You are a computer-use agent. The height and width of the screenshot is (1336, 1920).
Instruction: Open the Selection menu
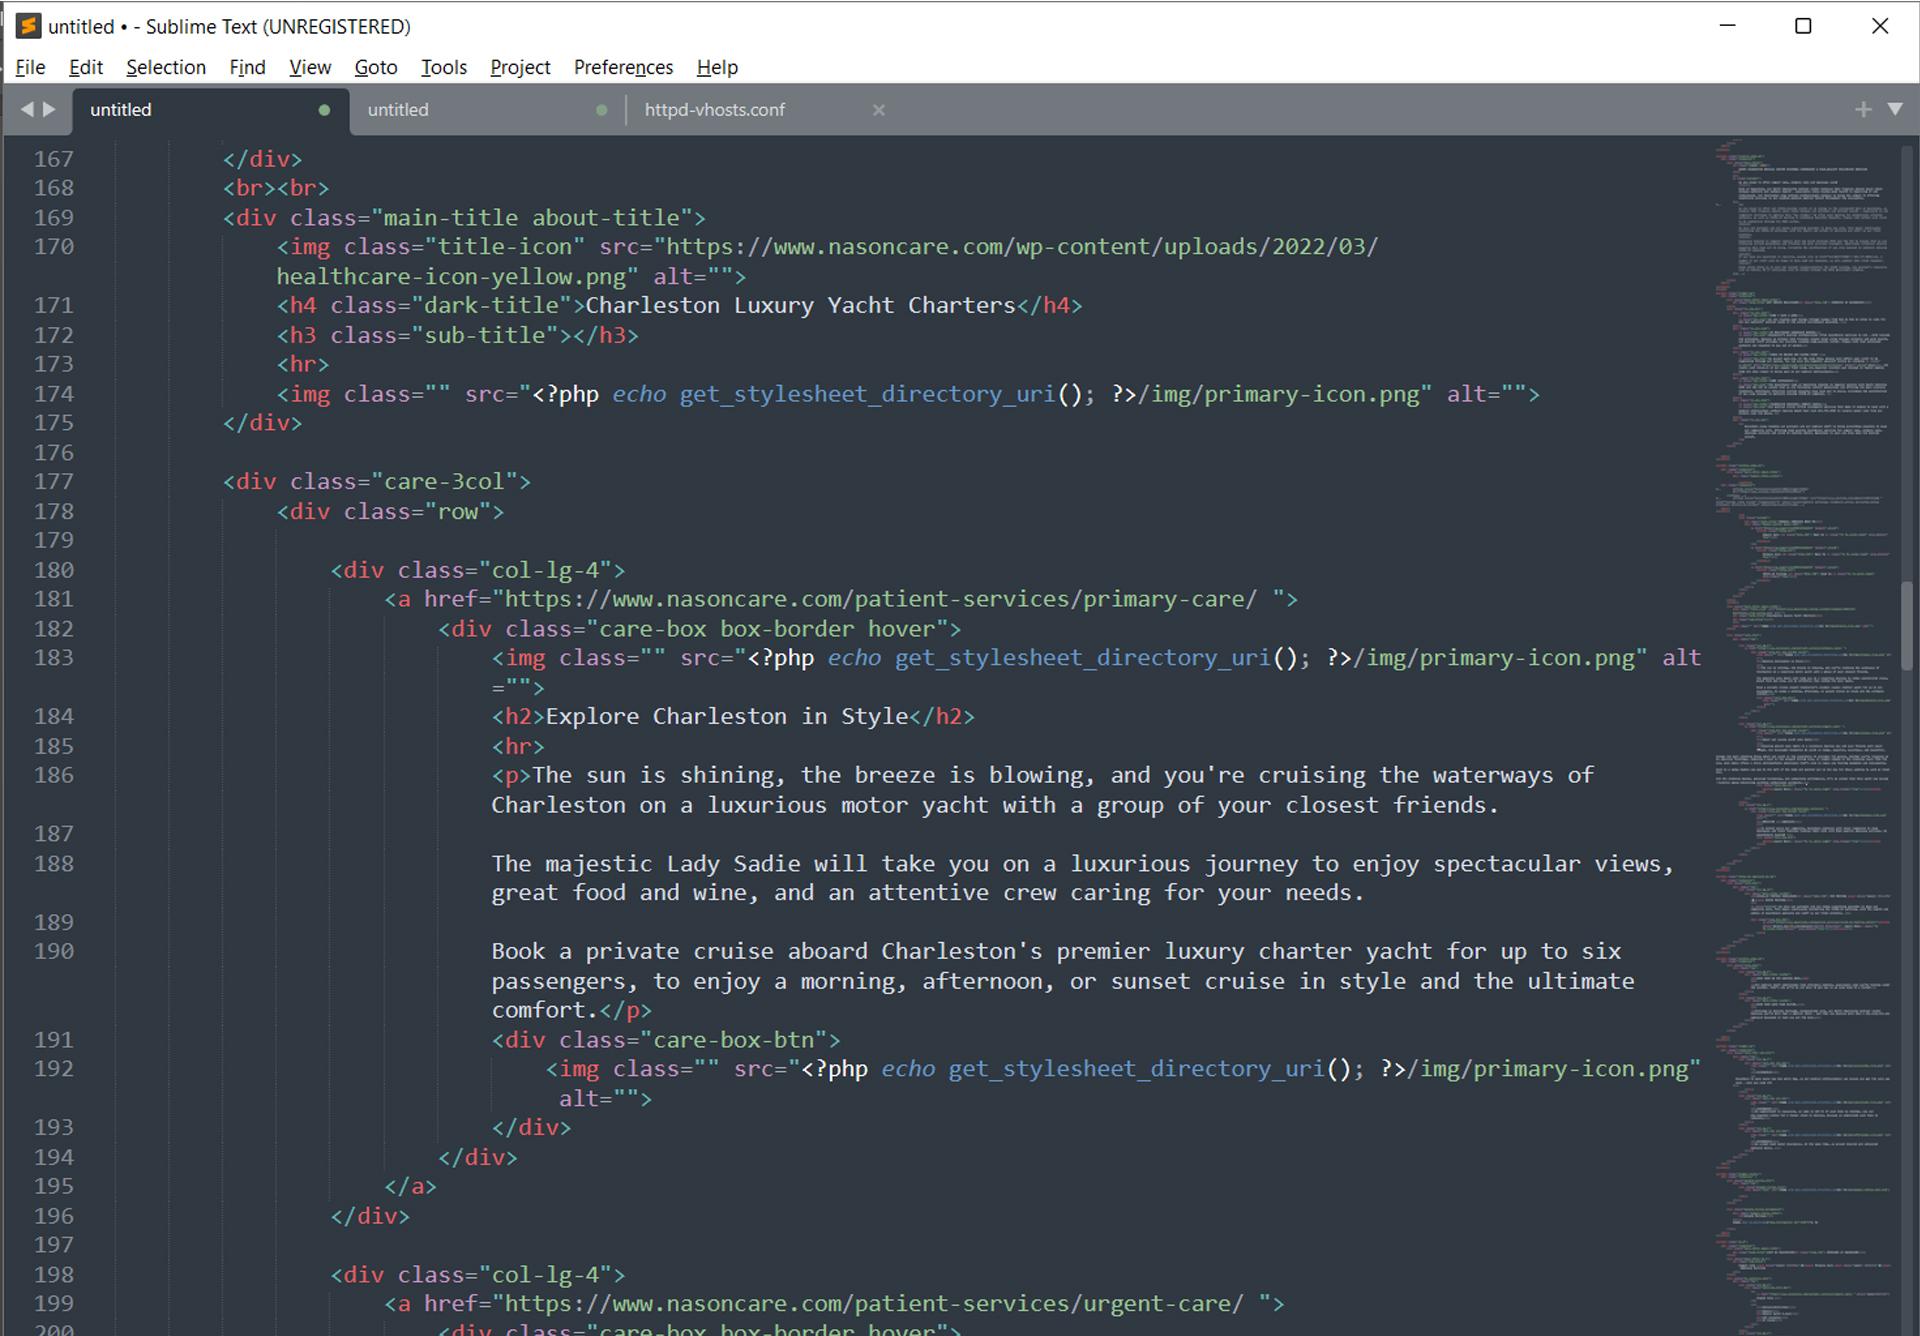[165, 67]
